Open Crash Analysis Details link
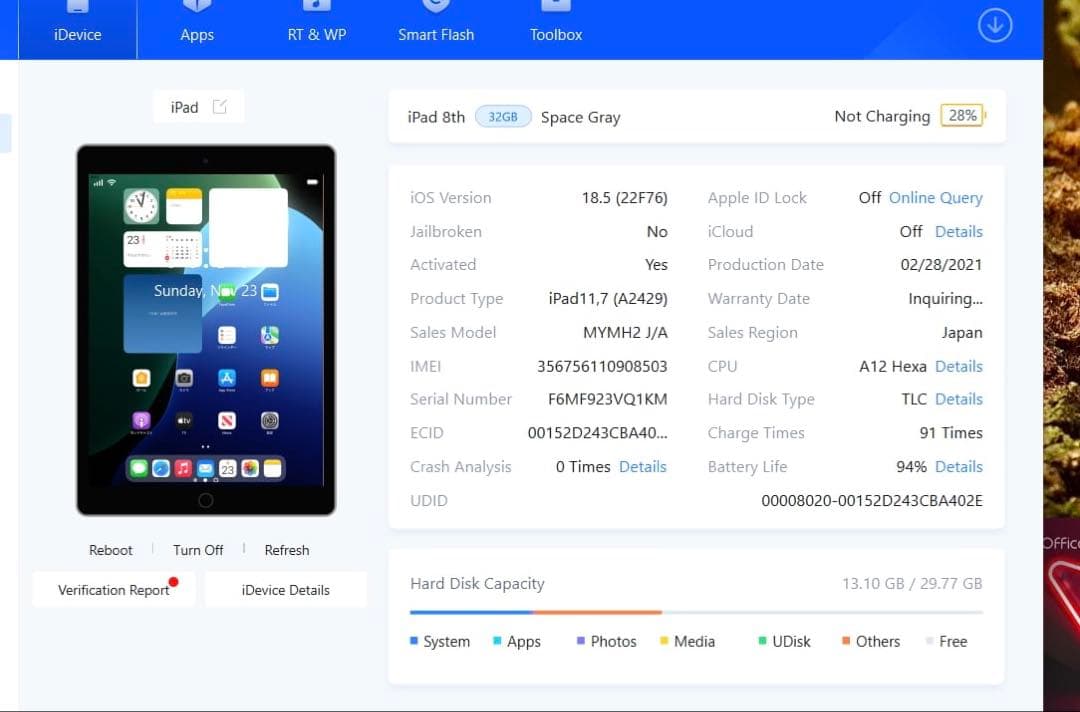Viewport: 1080px width, 712px height. click(643, 467)
